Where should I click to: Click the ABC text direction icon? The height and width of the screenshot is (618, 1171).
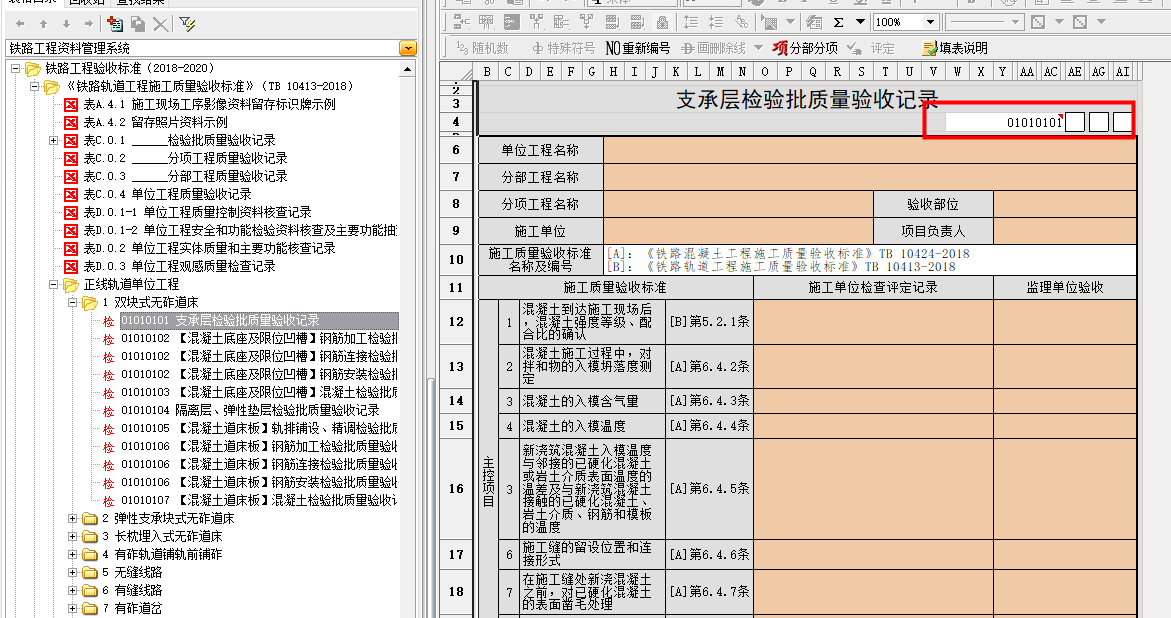(x=742, y=22)
